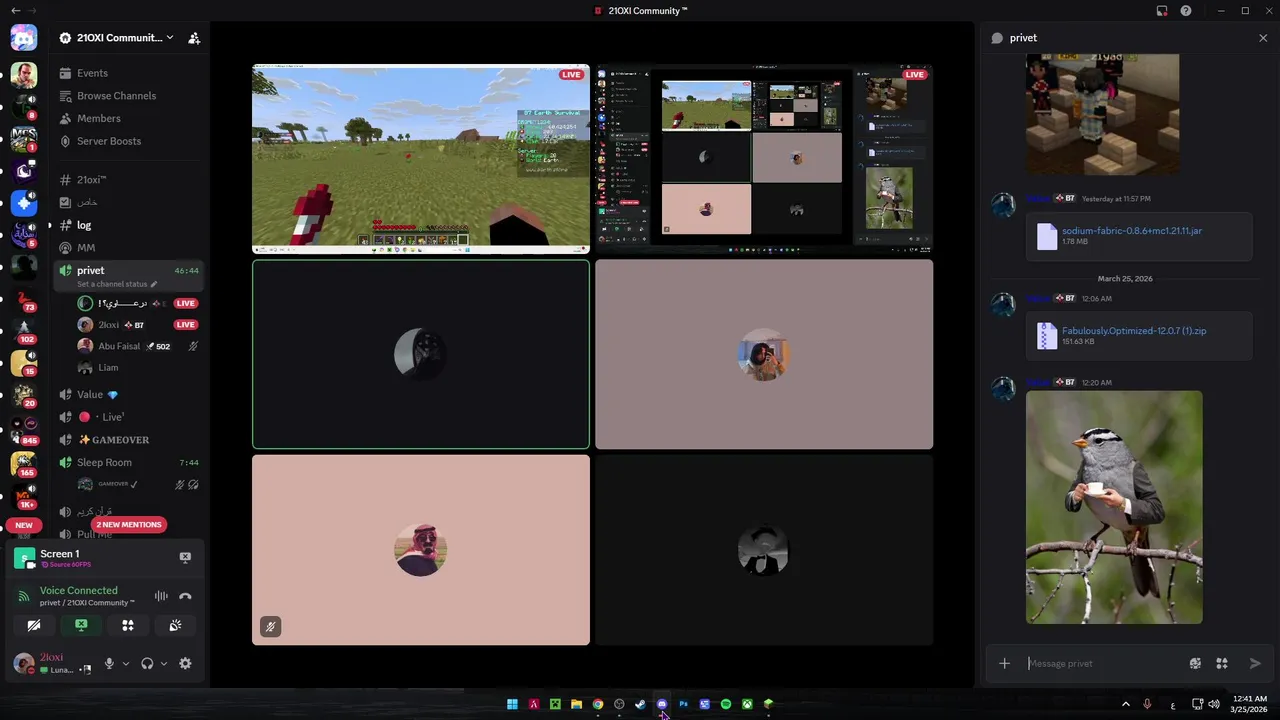Open Discord inbox icon in title bar
Viewport: 1280px width, 720px height.
[1162, 11]
